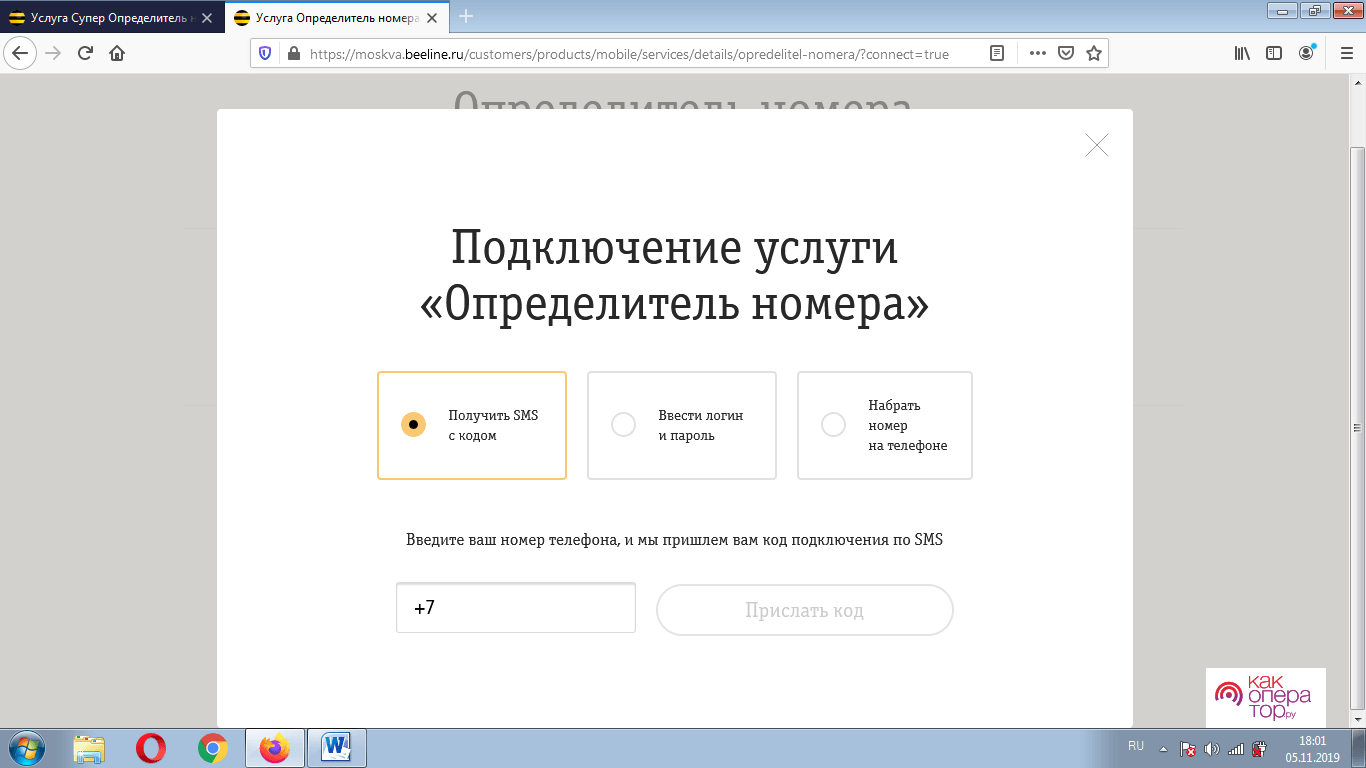Toggle the sidebars icon
Screen dimensions: 1366x768
pyautogui.click(x=1274, y=54)
